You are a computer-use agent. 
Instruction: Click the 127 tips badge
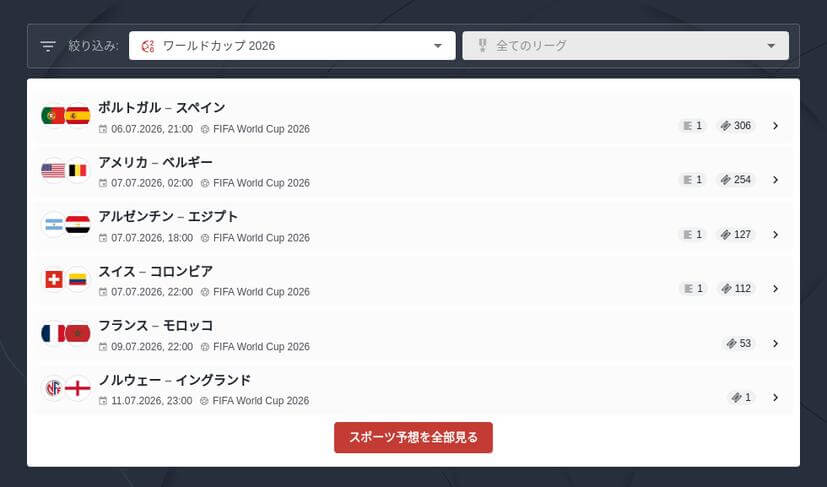pos(736,234)
